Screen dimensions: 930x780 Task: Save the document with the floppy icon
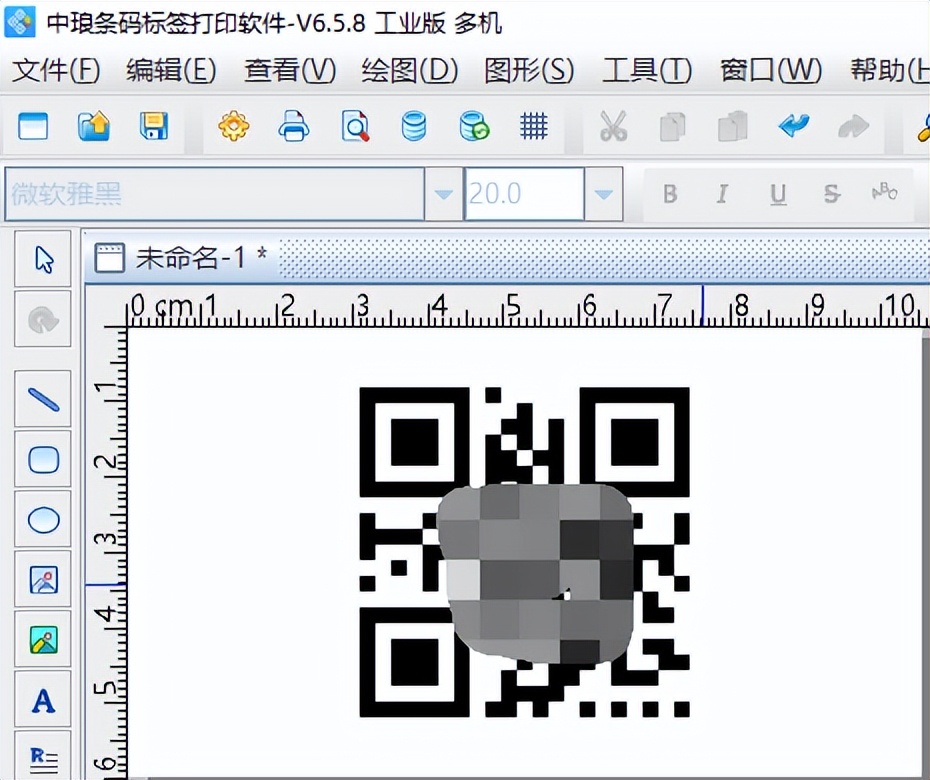[154, 126]
